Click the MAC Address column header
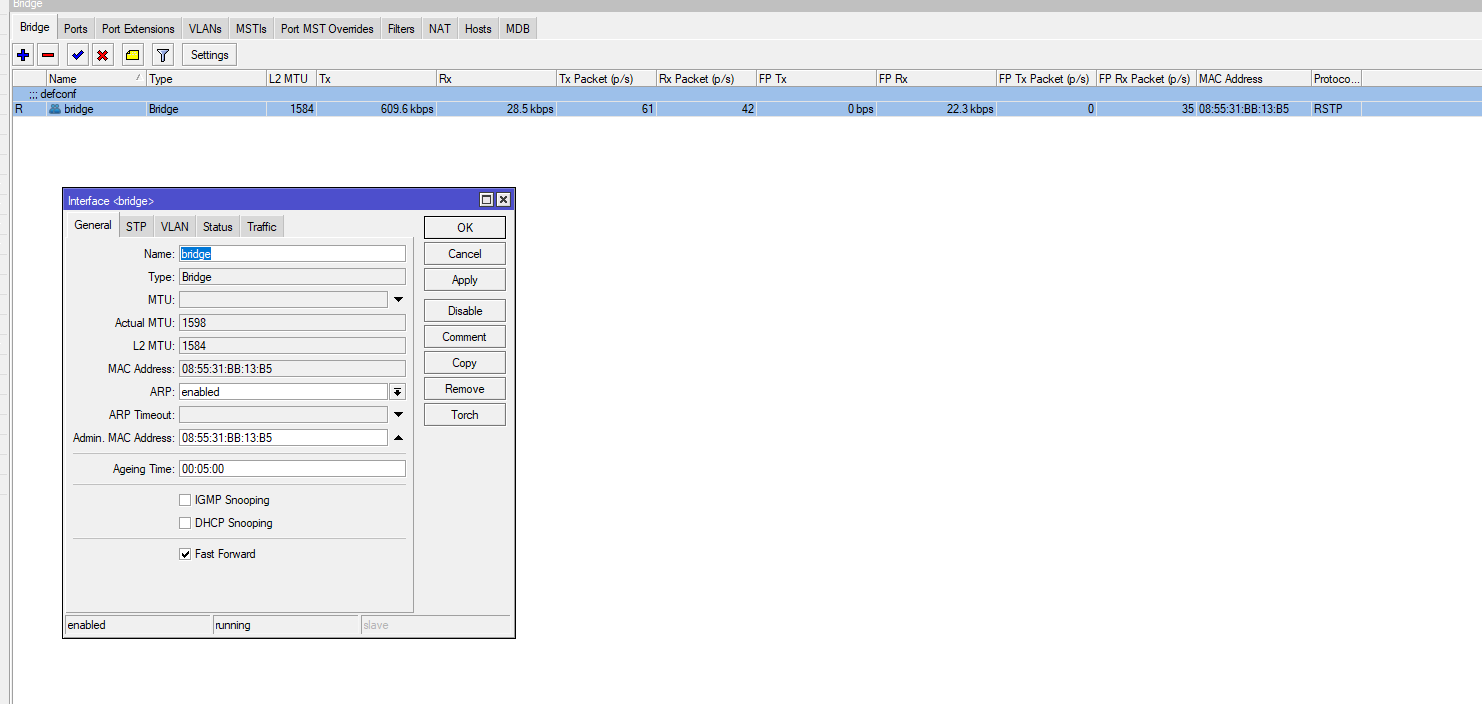The width and height of the screenshot is (1482, 704). [1254, 79]
